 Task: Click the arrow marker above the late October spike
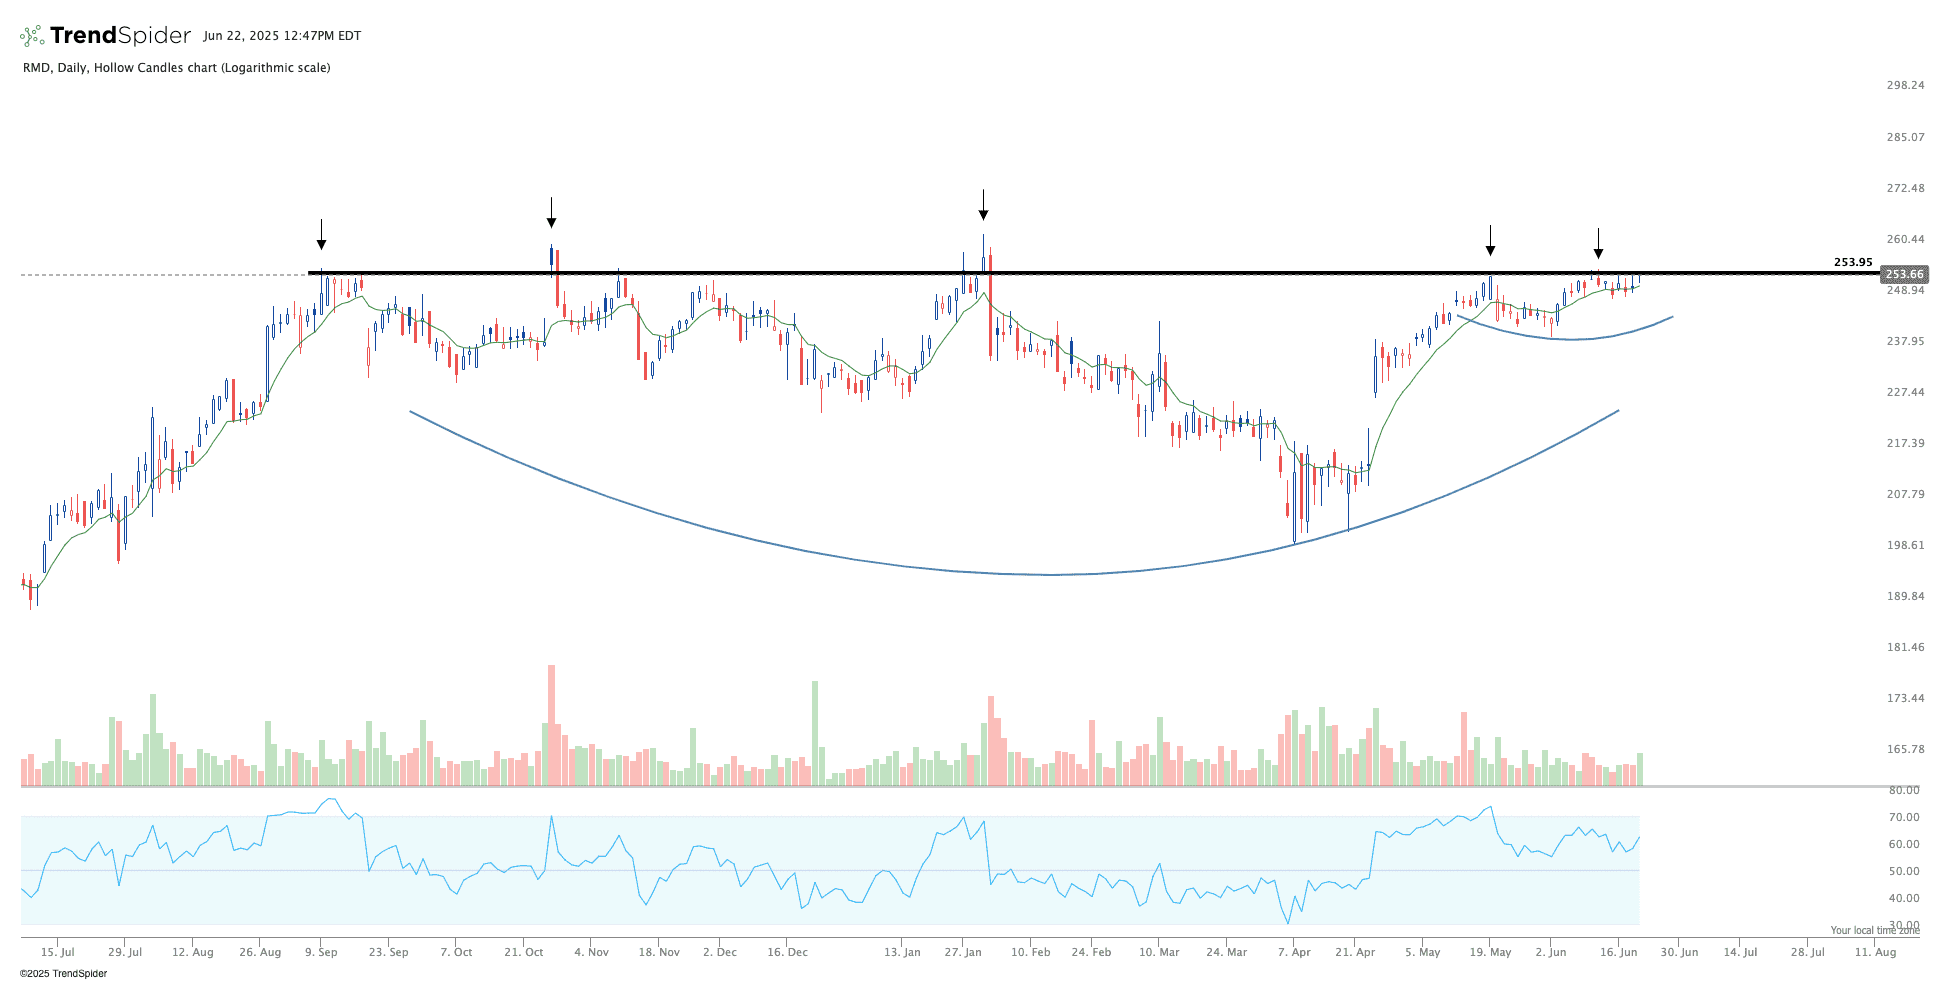(x=551, y=212)
